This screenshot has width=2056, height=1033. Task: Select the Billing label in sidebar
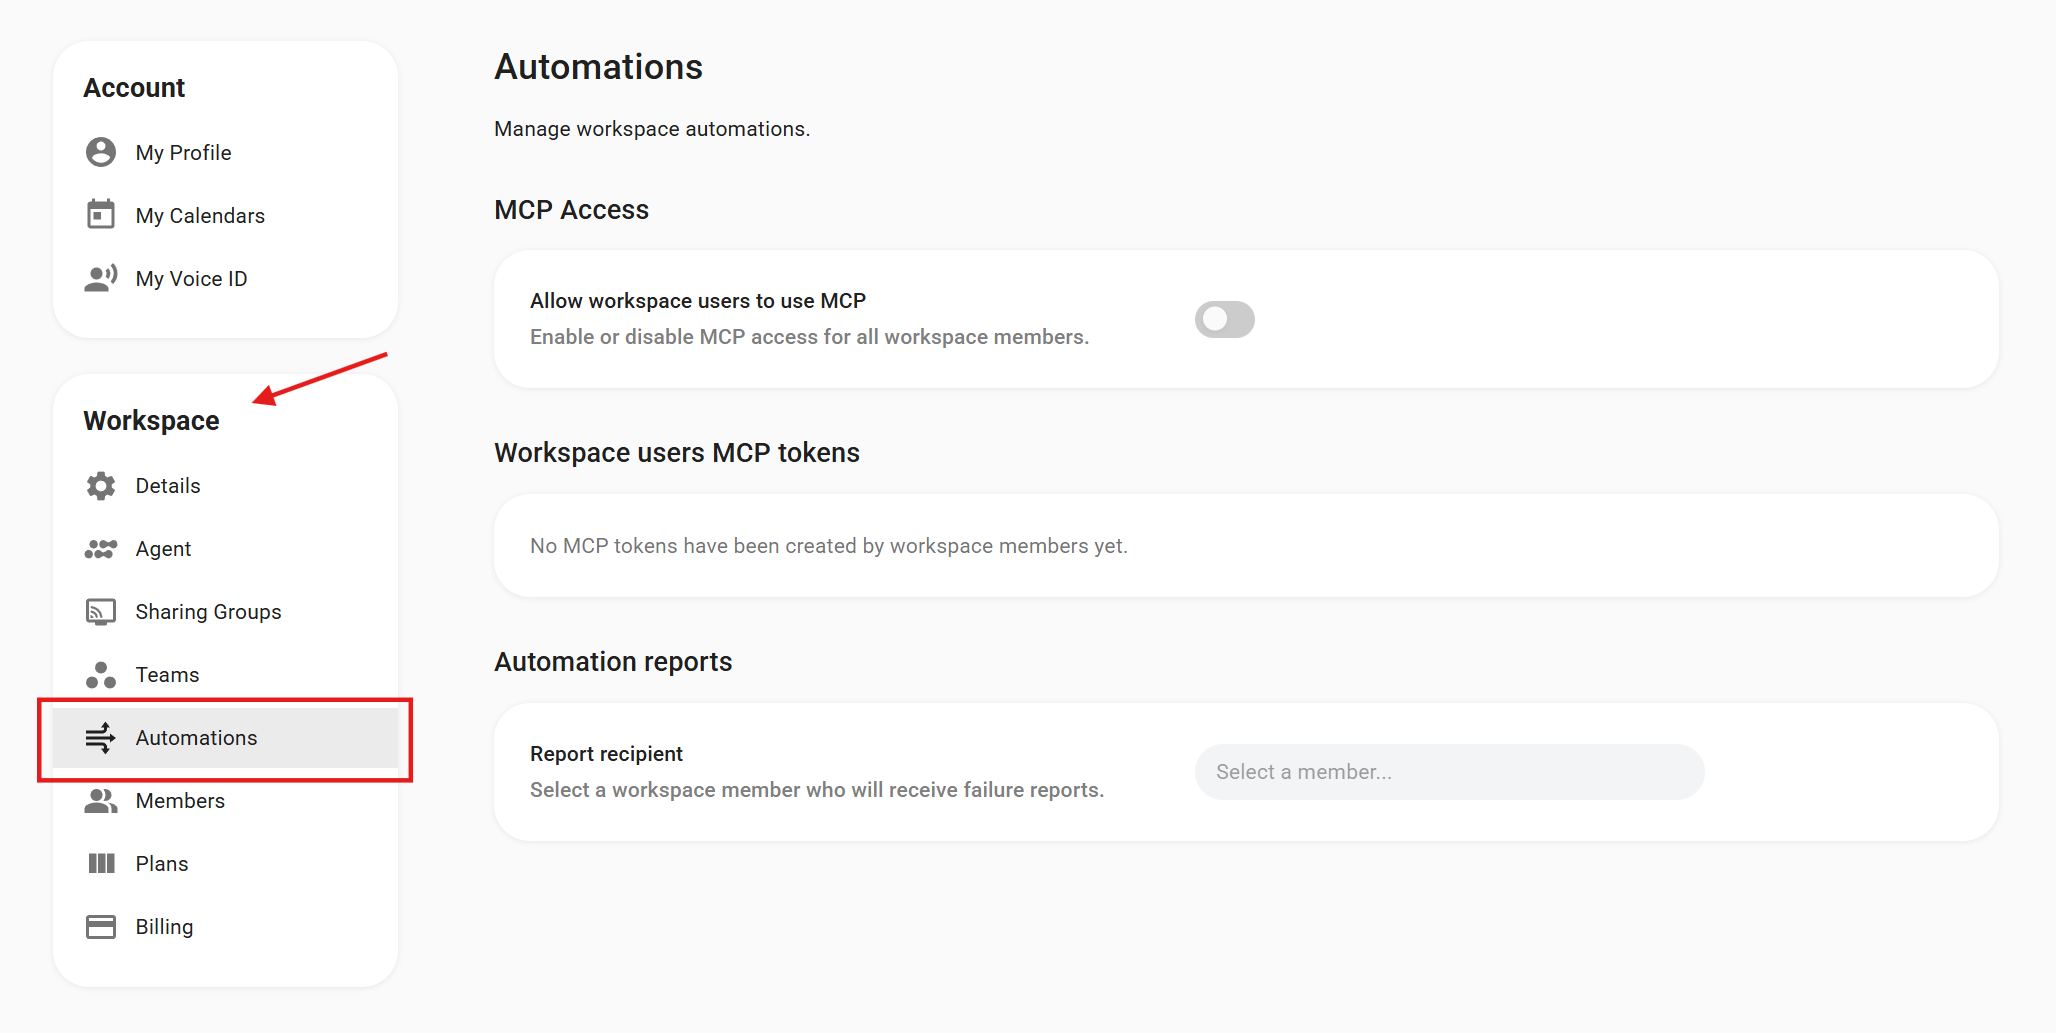click(164, 927)
